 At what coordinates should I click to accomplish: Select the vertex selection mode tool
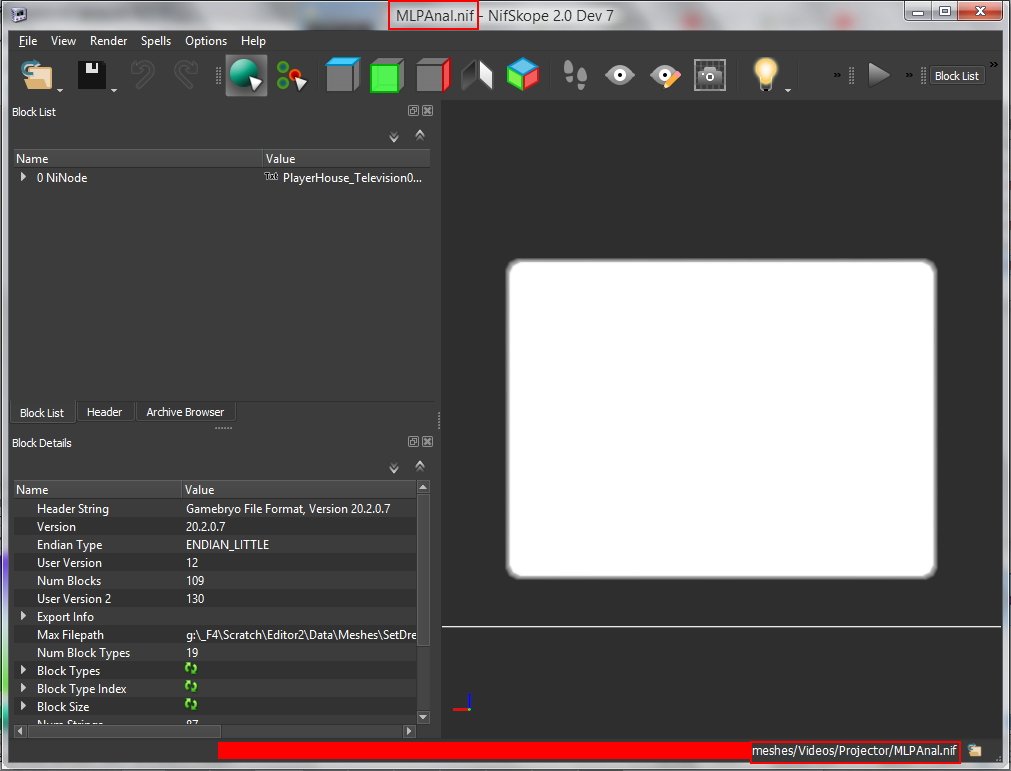tap(291, 76)
